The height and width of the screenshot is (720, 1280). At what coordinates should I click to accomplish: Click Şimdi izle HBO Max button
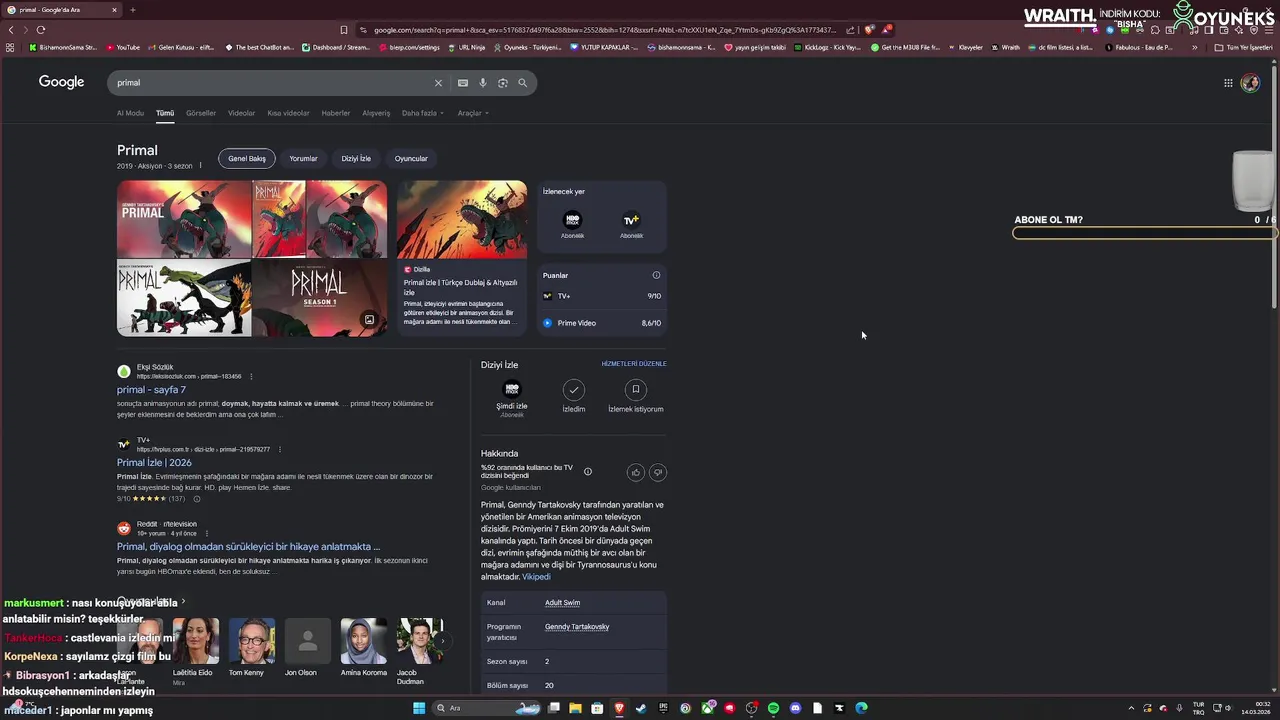pos(512,396)
